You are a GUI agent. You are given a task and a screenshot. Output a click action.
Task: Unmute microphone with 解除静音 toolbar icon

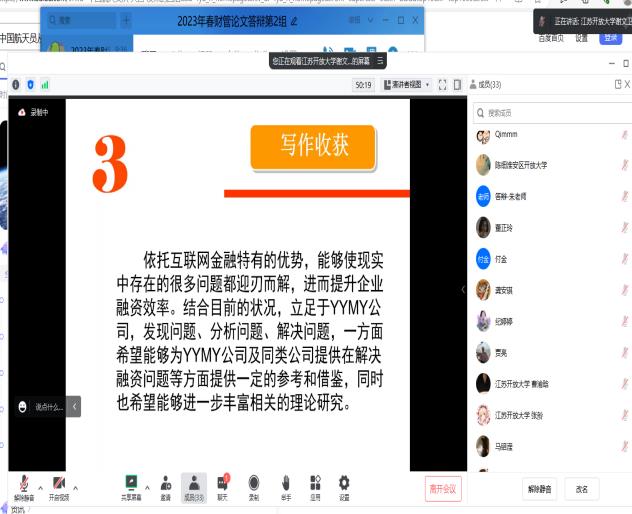(23, 485)
